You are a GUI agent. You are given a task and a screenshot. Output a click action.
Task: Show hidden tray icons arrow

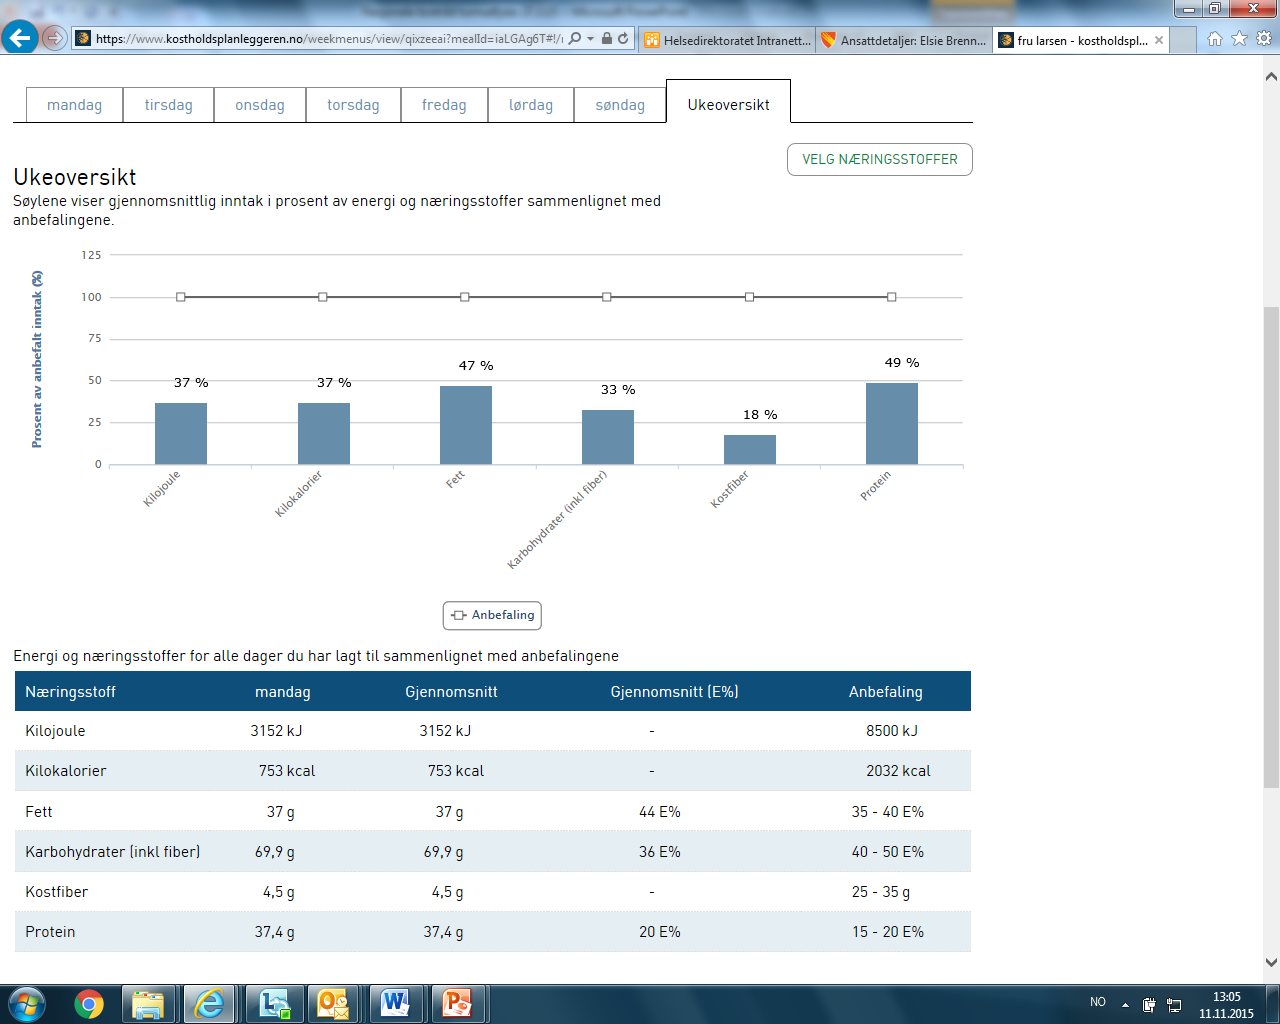tap(1125, 1004)
